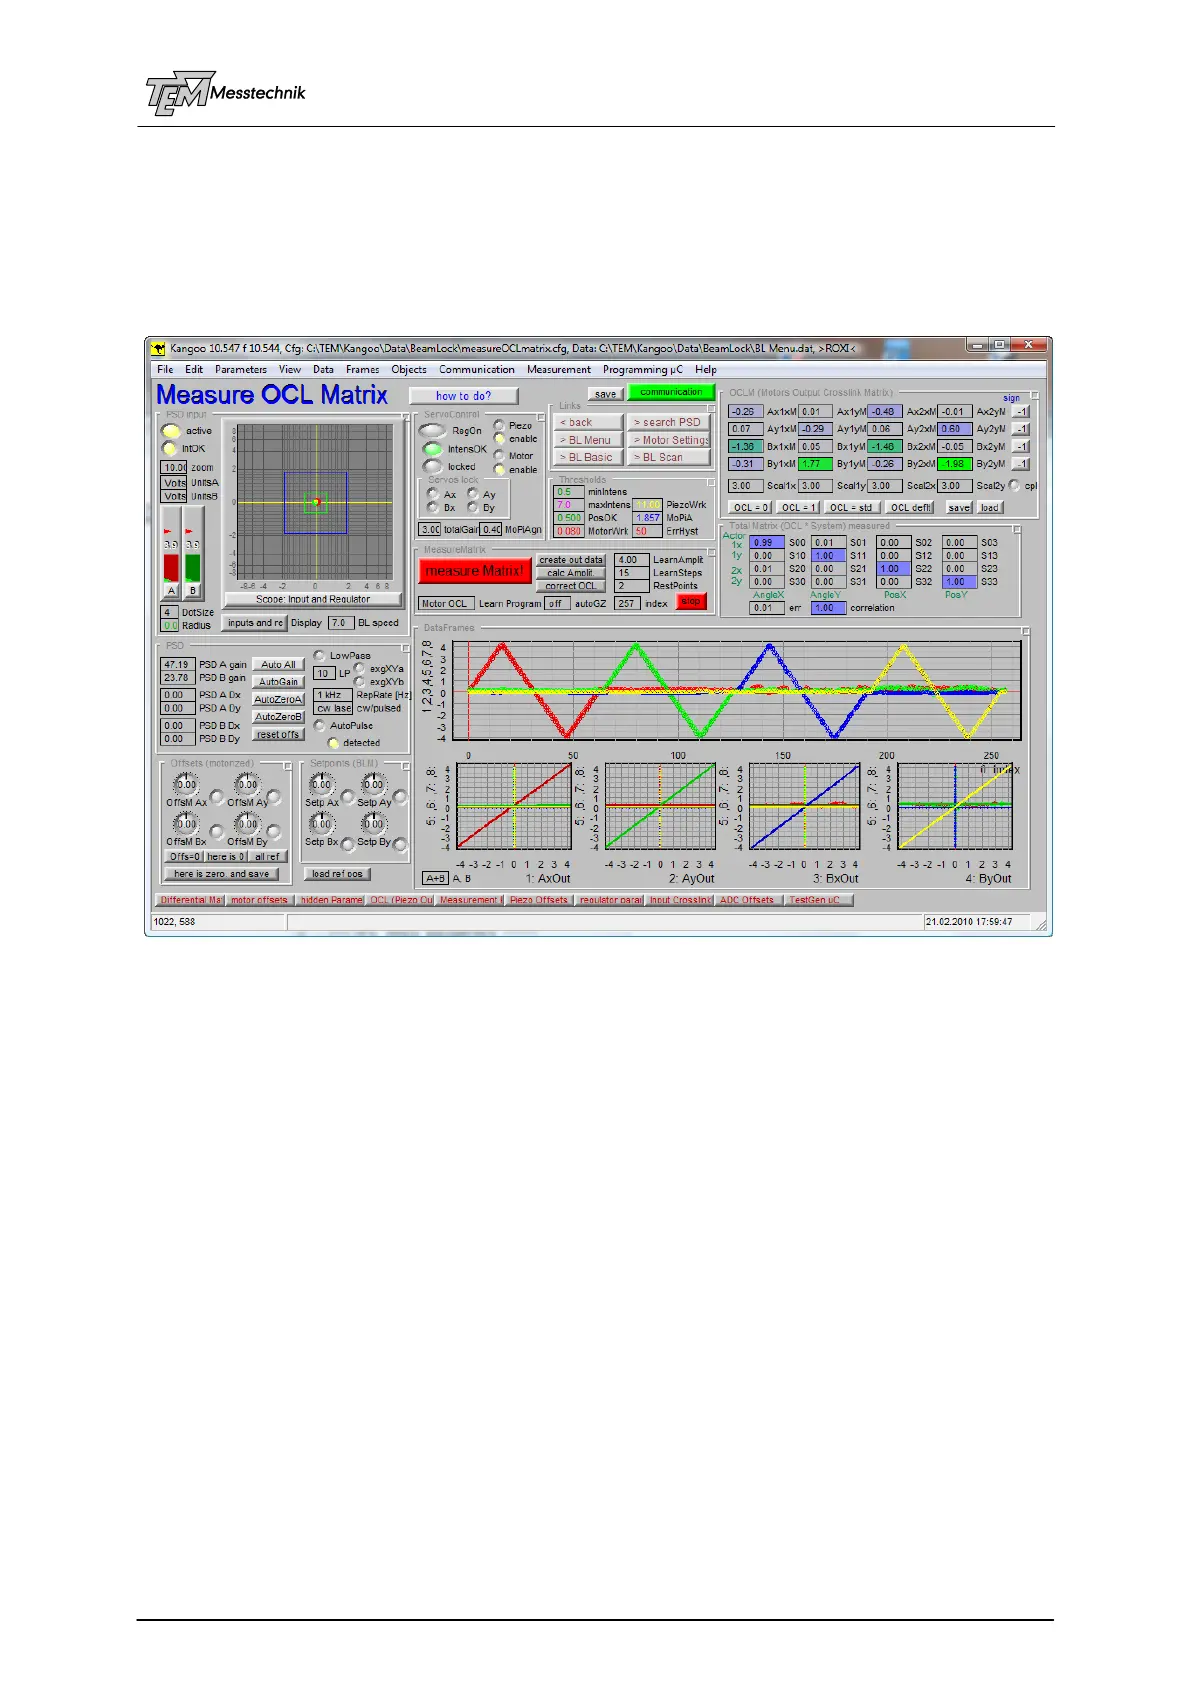Follow the > search PSD link button
This screenshot has height=1684, width=1191.
pos(668,422)
